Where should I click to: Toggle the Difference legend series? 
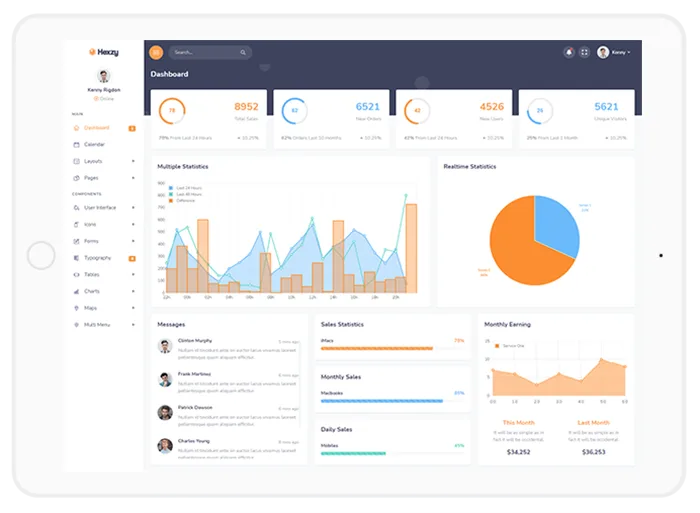coord(182,200)
